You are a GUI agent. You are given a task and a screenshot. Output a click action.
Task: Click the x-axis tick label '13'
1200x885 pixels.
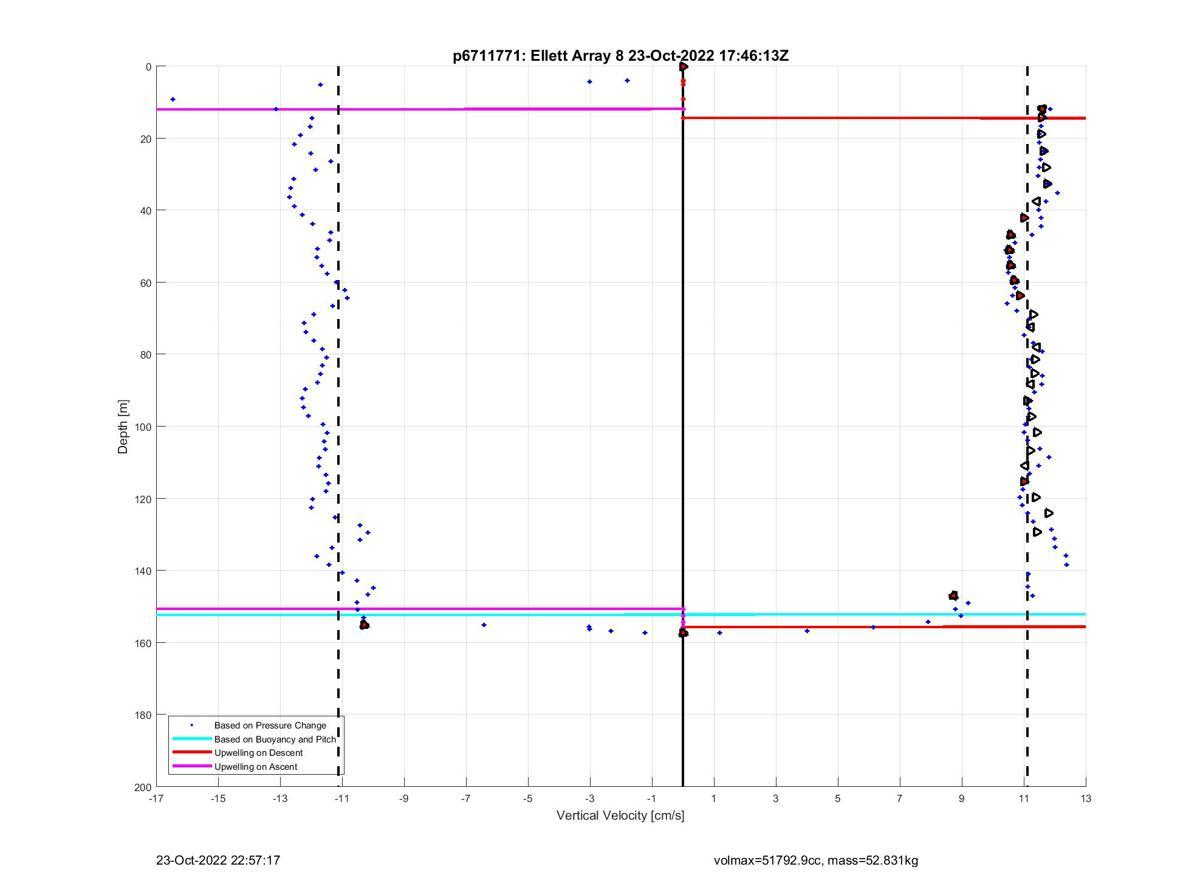tap(1086, 799)
